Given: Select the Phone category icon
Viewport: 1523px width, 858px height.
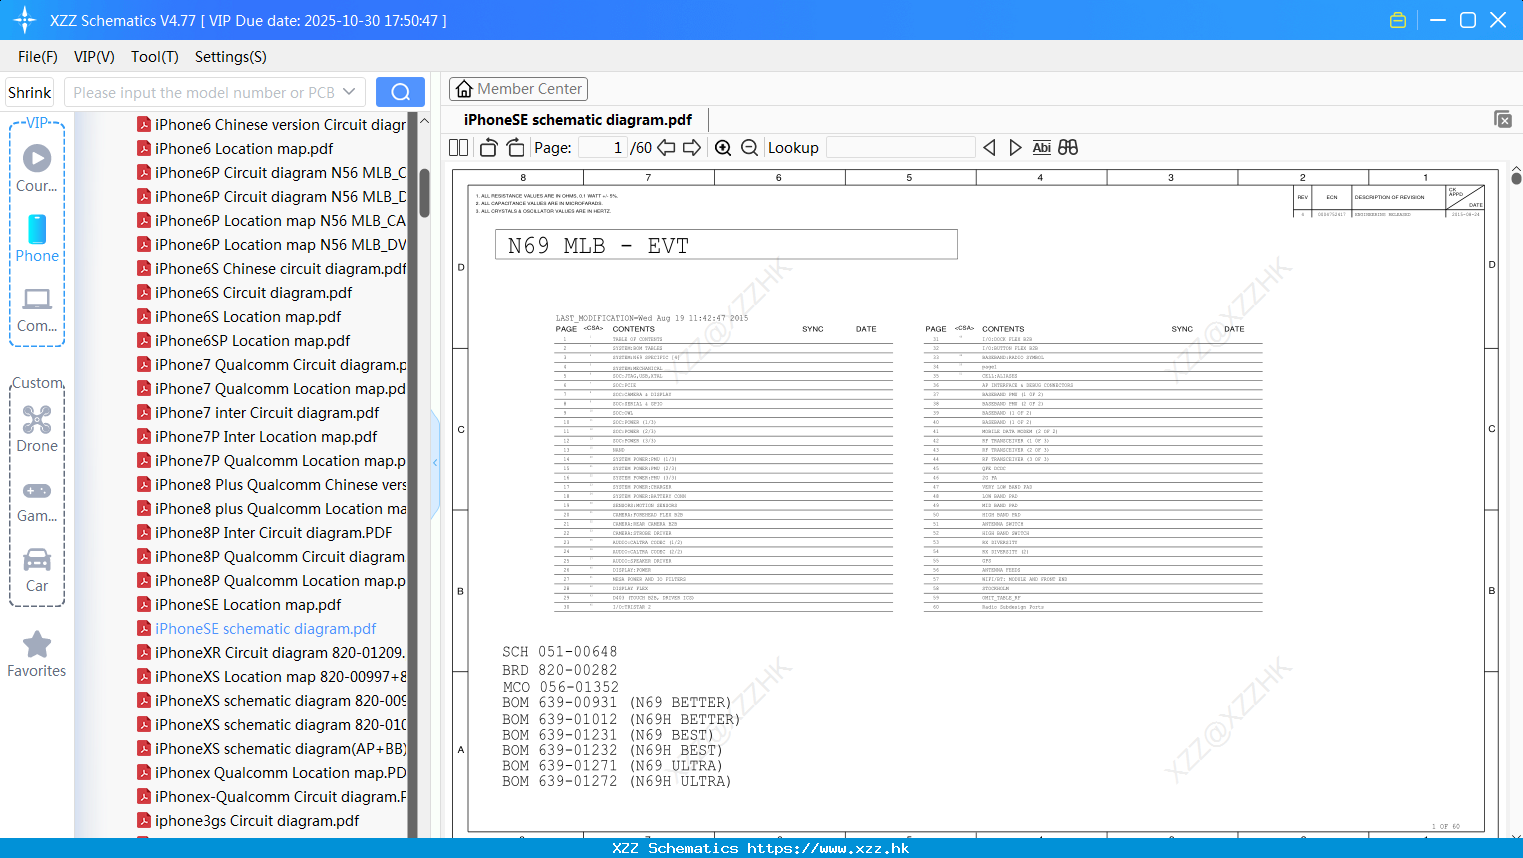Looking at the screenshot, I should click(x=37, y=238).
